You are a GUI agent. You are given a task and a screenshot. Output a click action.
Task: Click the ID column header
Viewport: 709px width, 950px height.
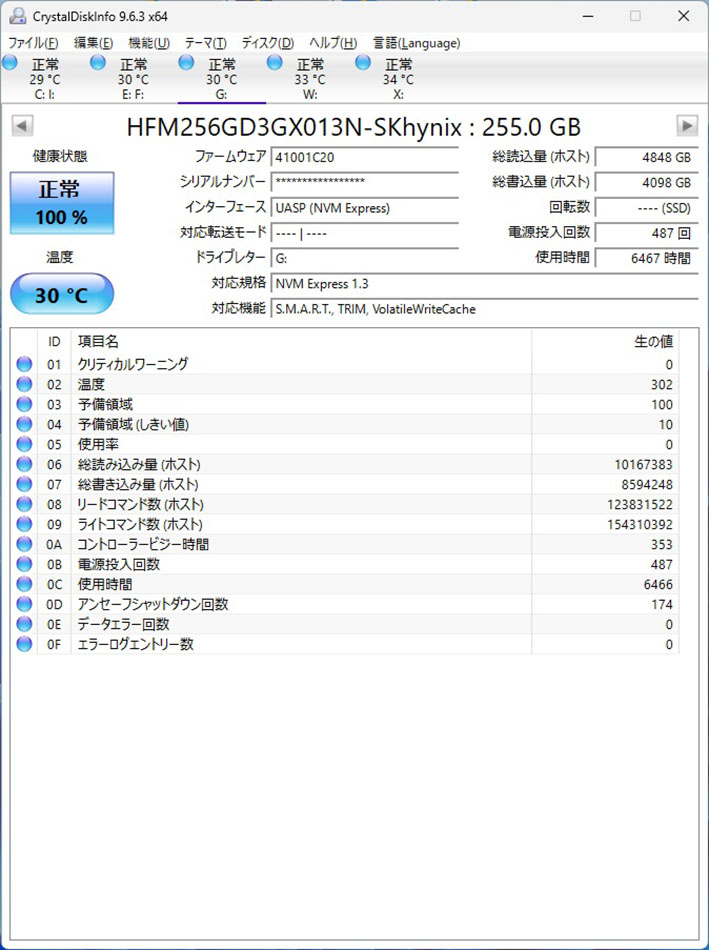[x=54, y=342]
